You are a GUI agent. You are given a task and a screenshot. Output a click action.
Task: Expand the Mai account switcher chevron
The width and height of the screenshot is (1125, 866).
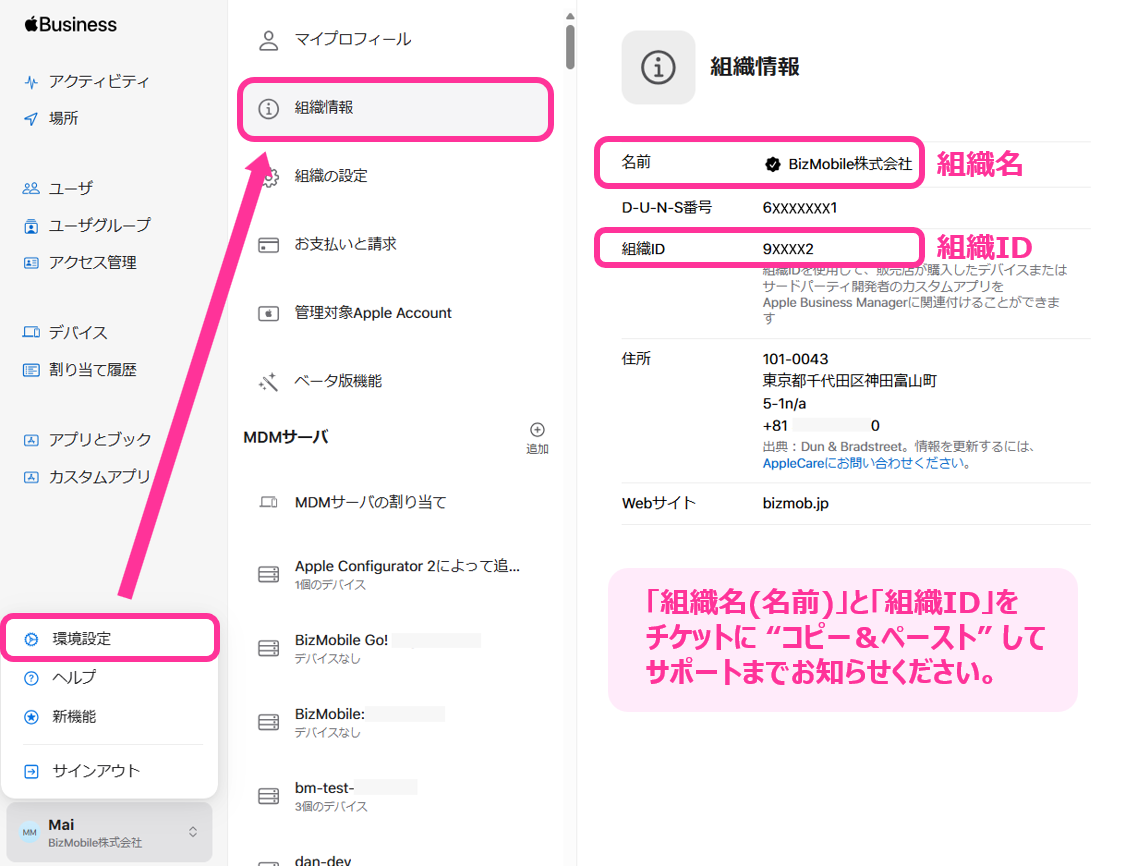pos(193,832)
